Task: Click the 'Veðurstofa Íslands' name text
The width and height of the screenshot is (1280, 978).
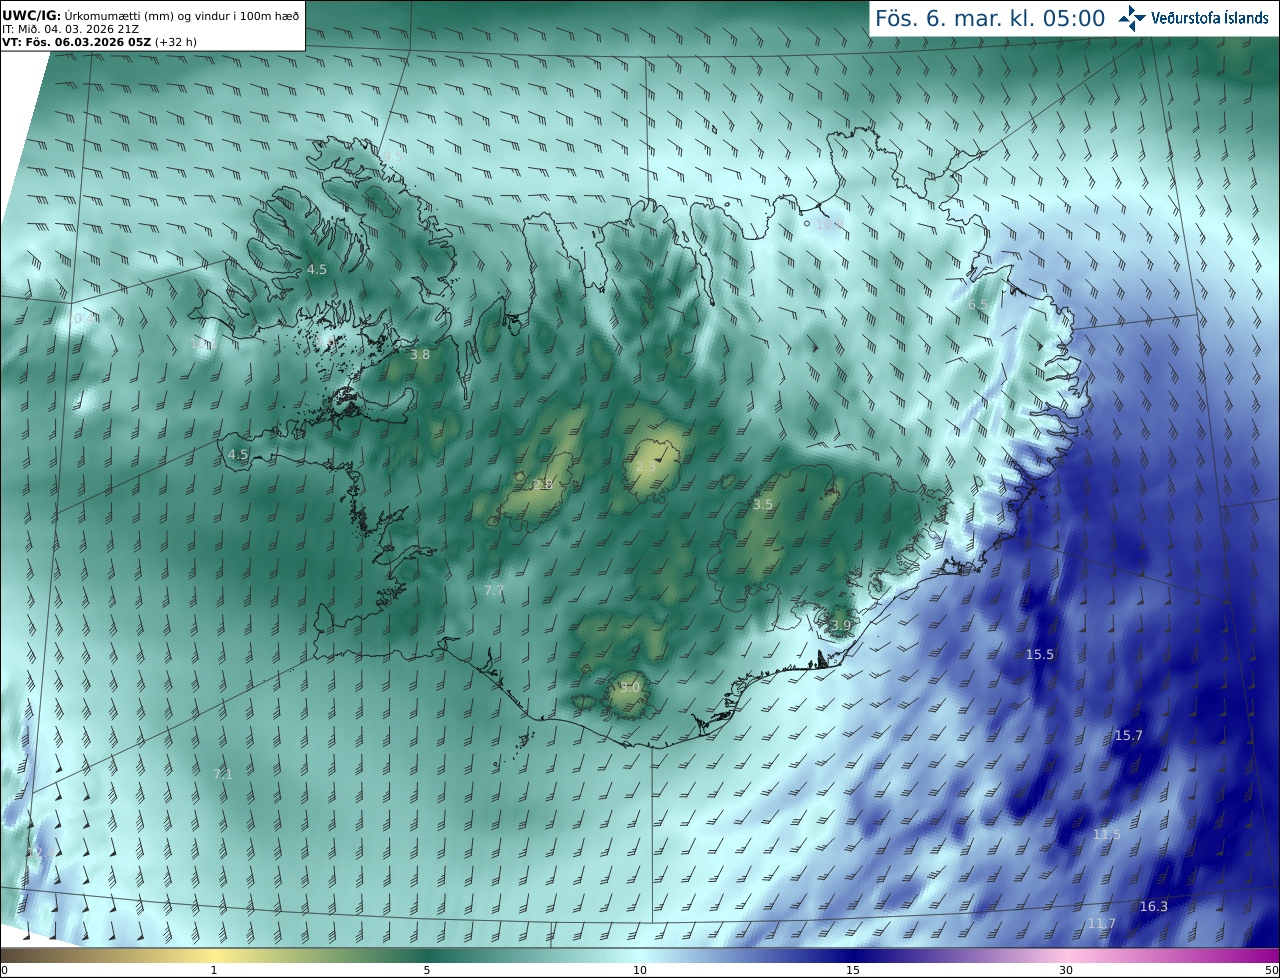Action: 1210,18
